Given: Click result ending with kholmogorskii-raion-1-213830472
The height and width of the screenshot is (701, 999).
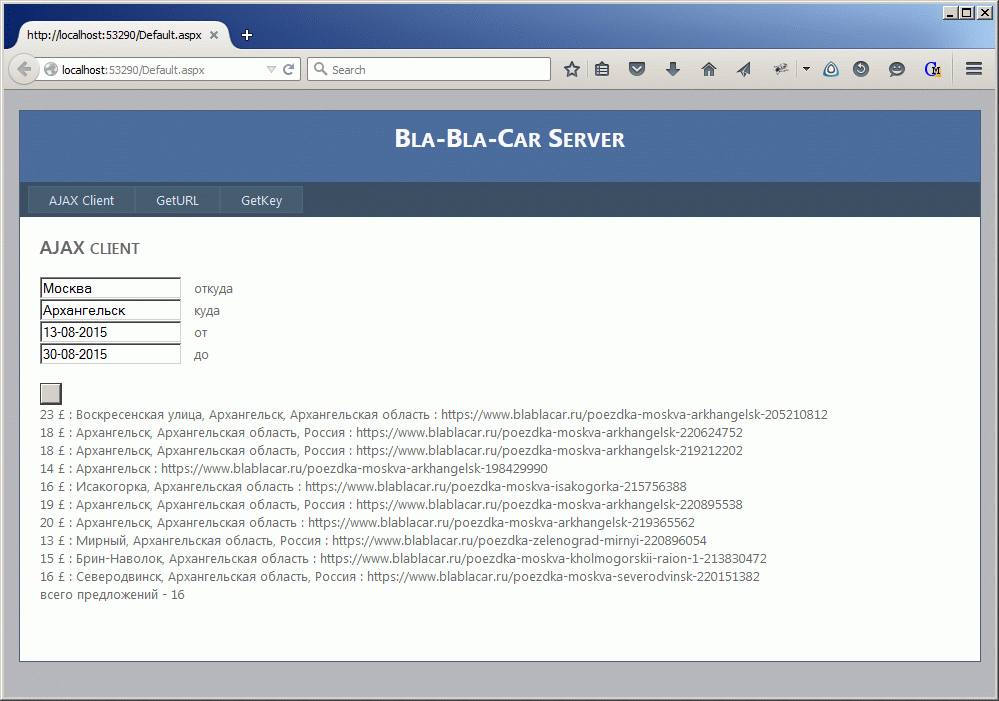Looking at the screenshot, I should tap(403, 558).
